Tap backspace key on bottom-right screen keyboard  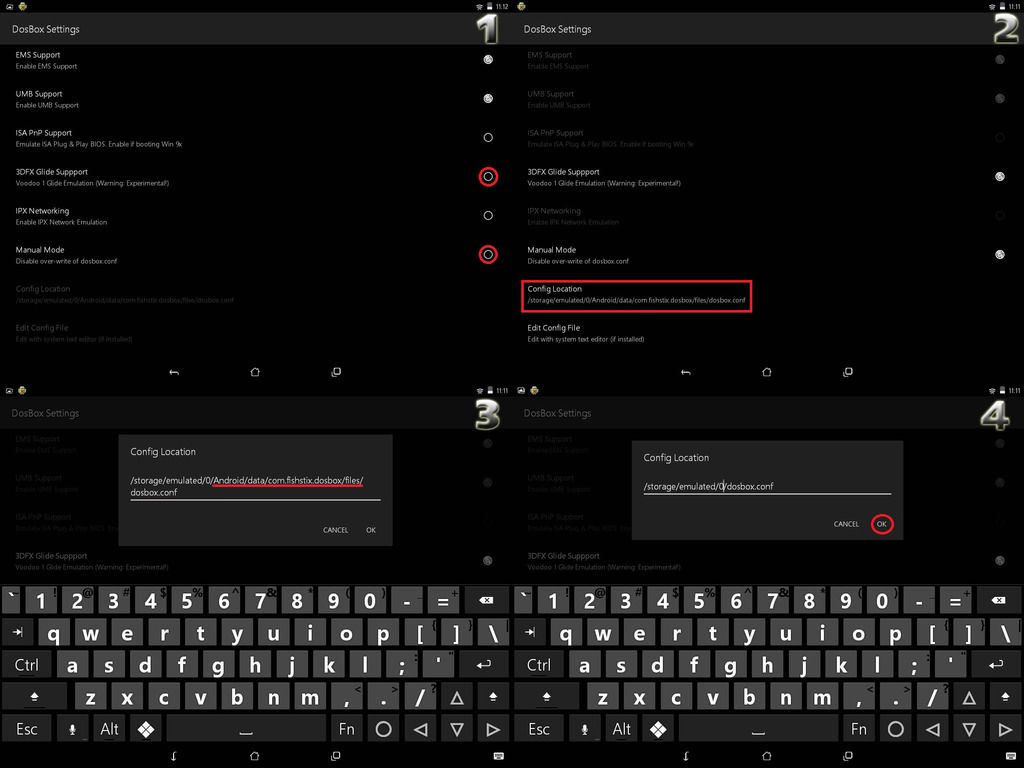coord(998,600)
